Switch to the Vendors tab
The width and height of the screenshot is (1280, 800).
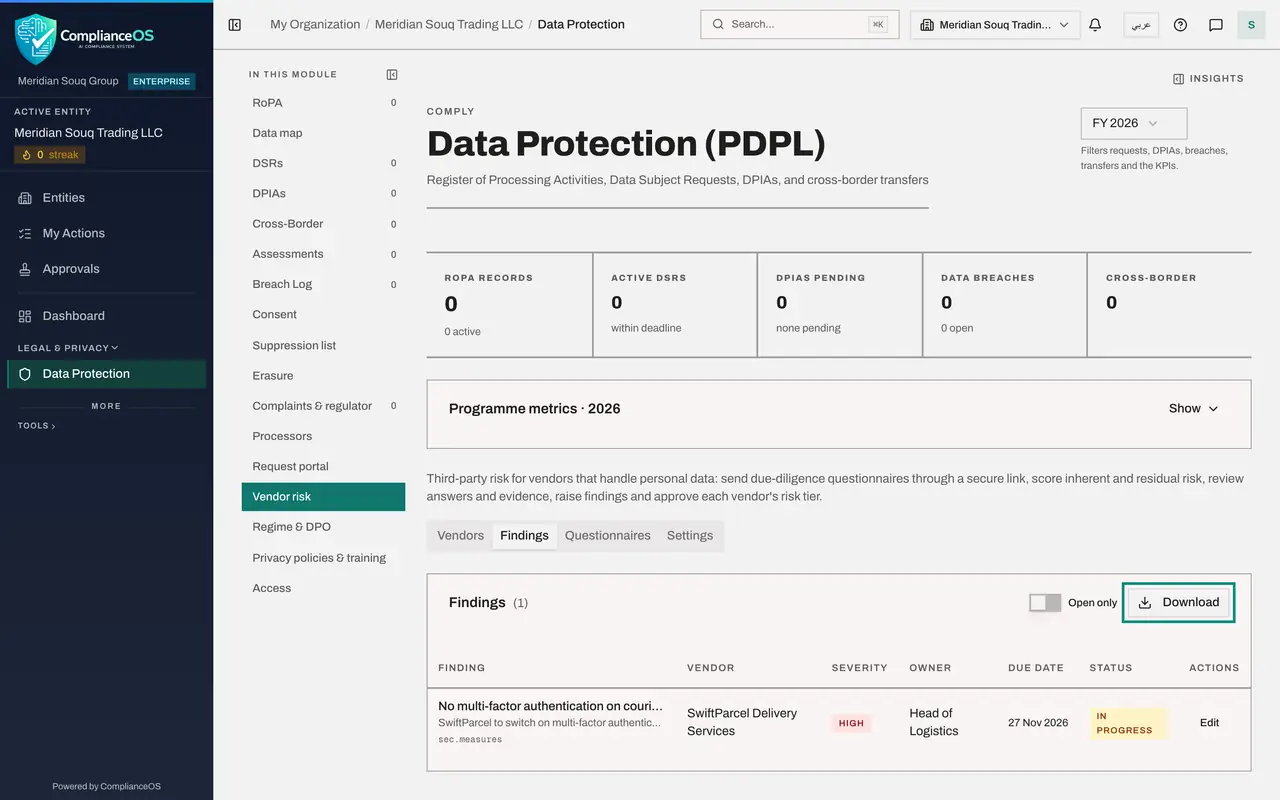tap(461, 535)
